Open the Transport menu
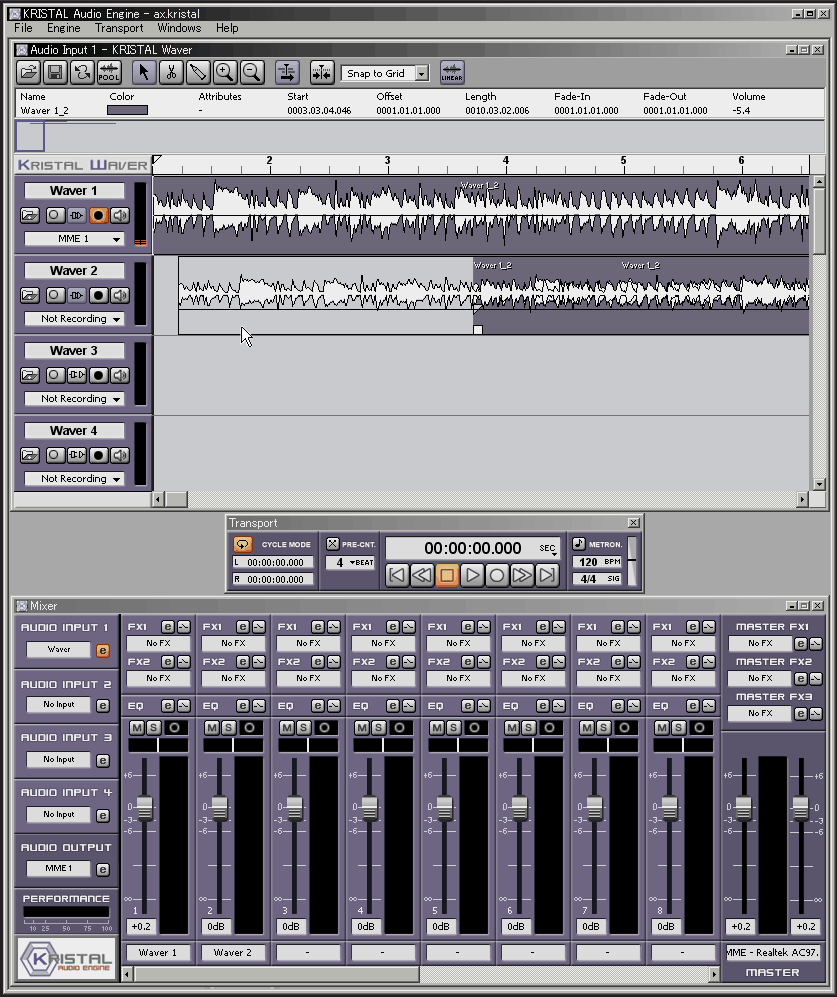 coord(119,28)
